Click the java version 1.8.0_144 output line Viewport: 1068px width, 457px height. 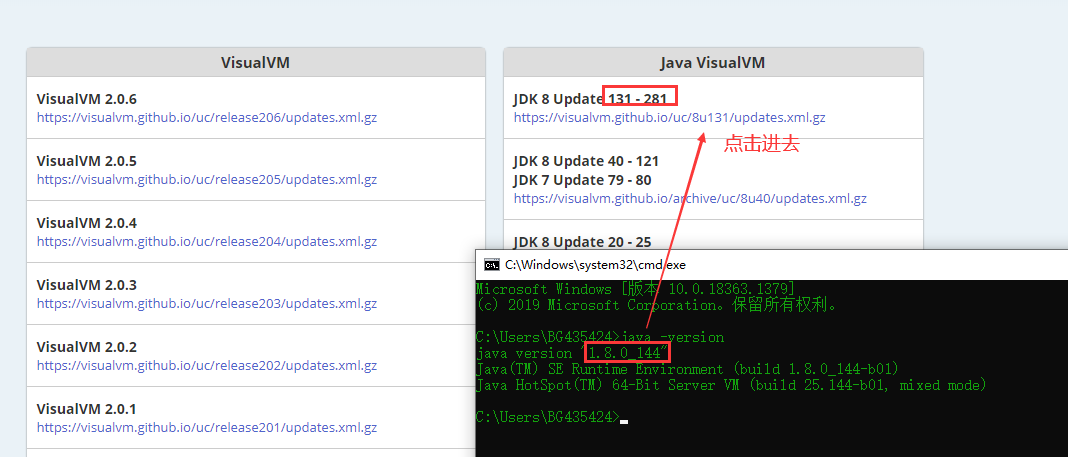(572, 353)
